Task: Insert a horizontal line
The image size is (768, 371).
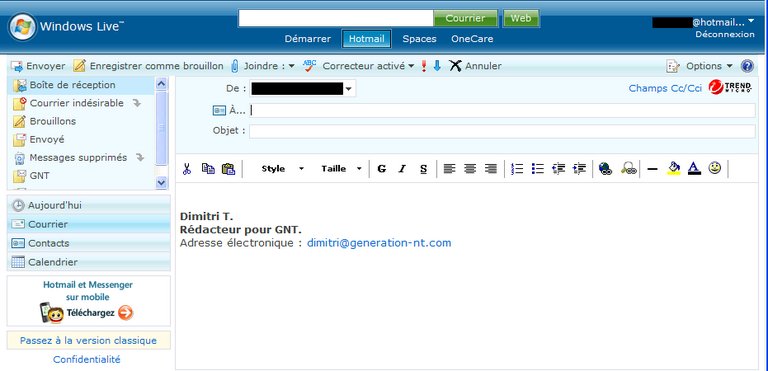Action: click(652, 170)
